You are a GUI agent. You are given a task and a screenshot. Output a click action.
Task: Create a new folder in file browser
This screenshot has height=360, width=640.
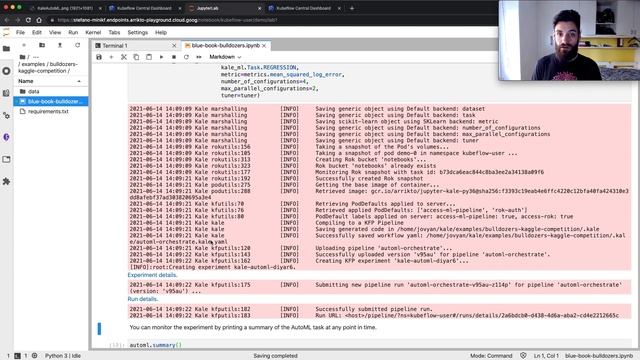42,45
